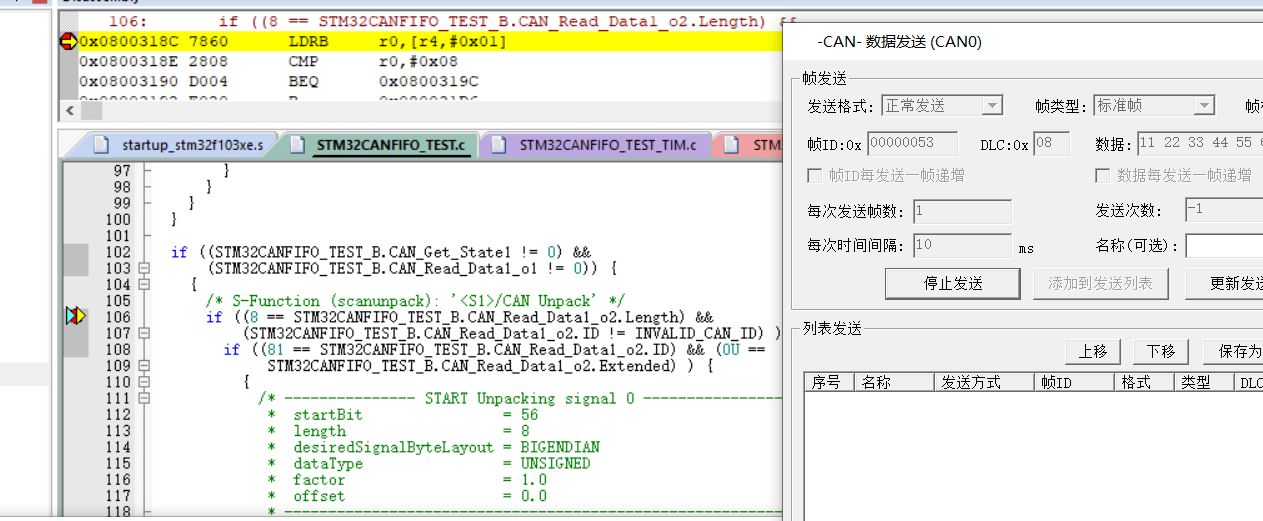Open the 发送格式 dropdown showing 正常发送
This screenshot has height=521, width=1263.
pyautogui.click(x=942, y=105)
